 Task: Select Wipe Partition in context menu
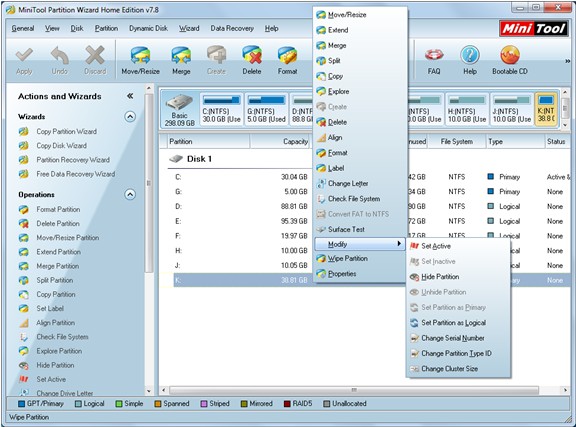pos(360,258)
